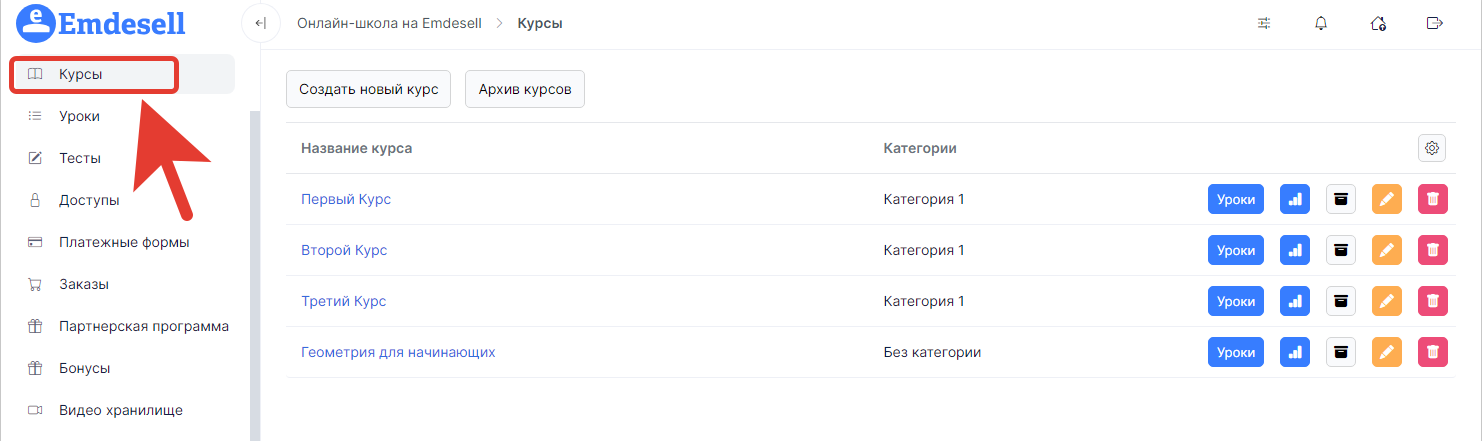Click the logout icon in header
This screenshot has width=1482, height=441.
pyautogui.click(x=1435, y=23)
